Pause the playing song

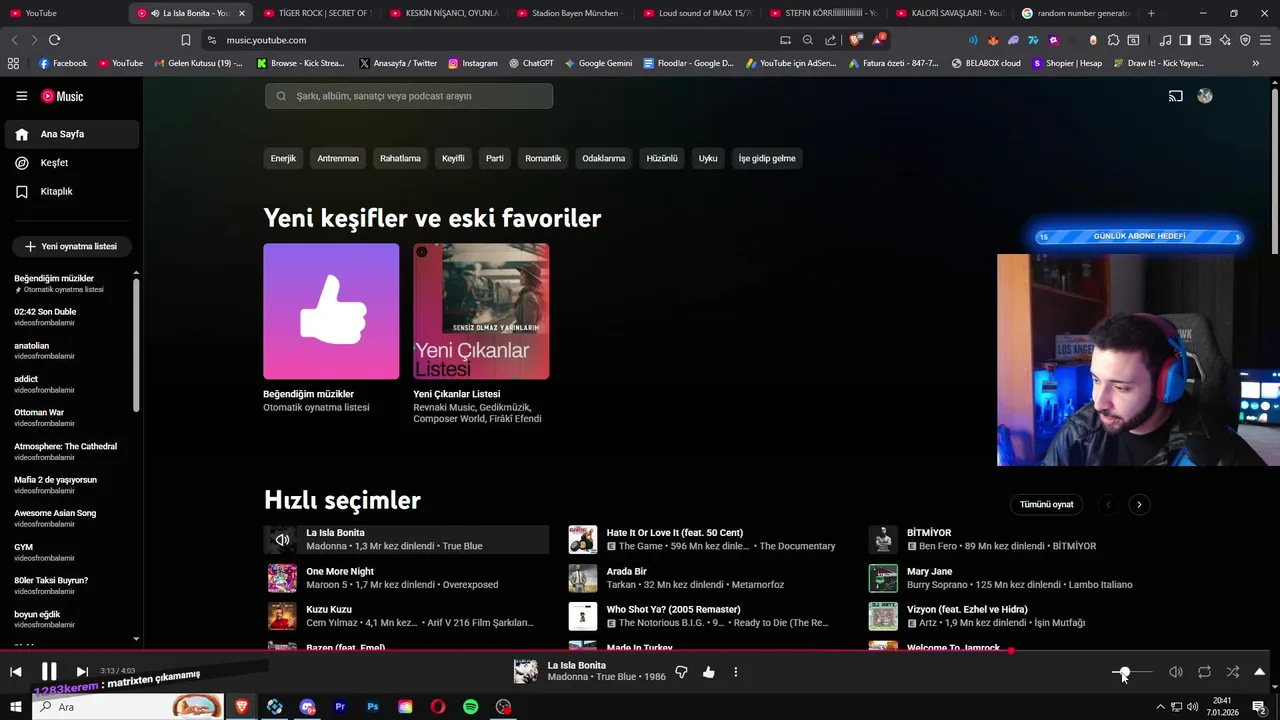coord(49,672)
